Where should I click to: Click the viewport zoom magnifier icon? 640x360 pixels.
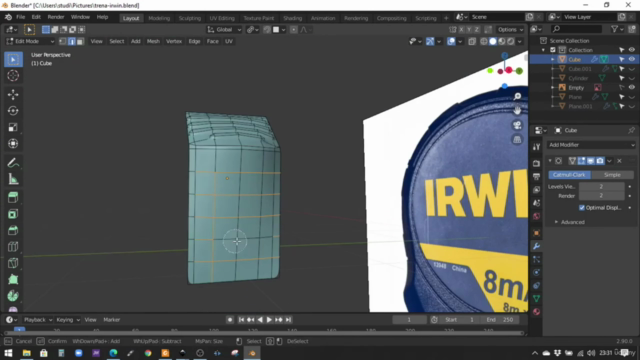[x=517, y=96]
